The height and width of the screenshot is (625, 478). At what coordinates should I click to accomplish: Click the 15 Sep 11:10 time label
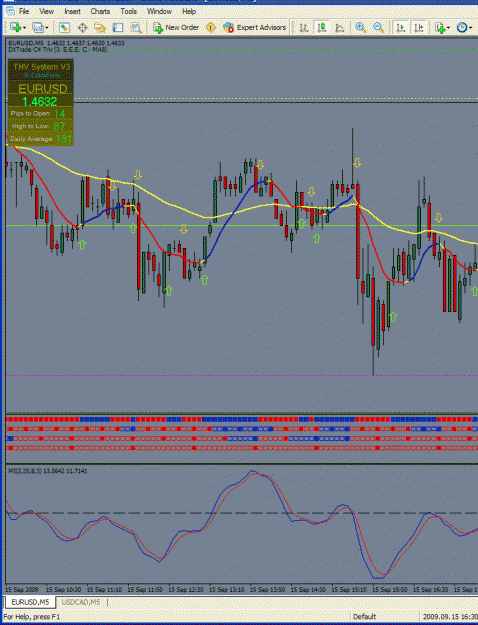104,589
